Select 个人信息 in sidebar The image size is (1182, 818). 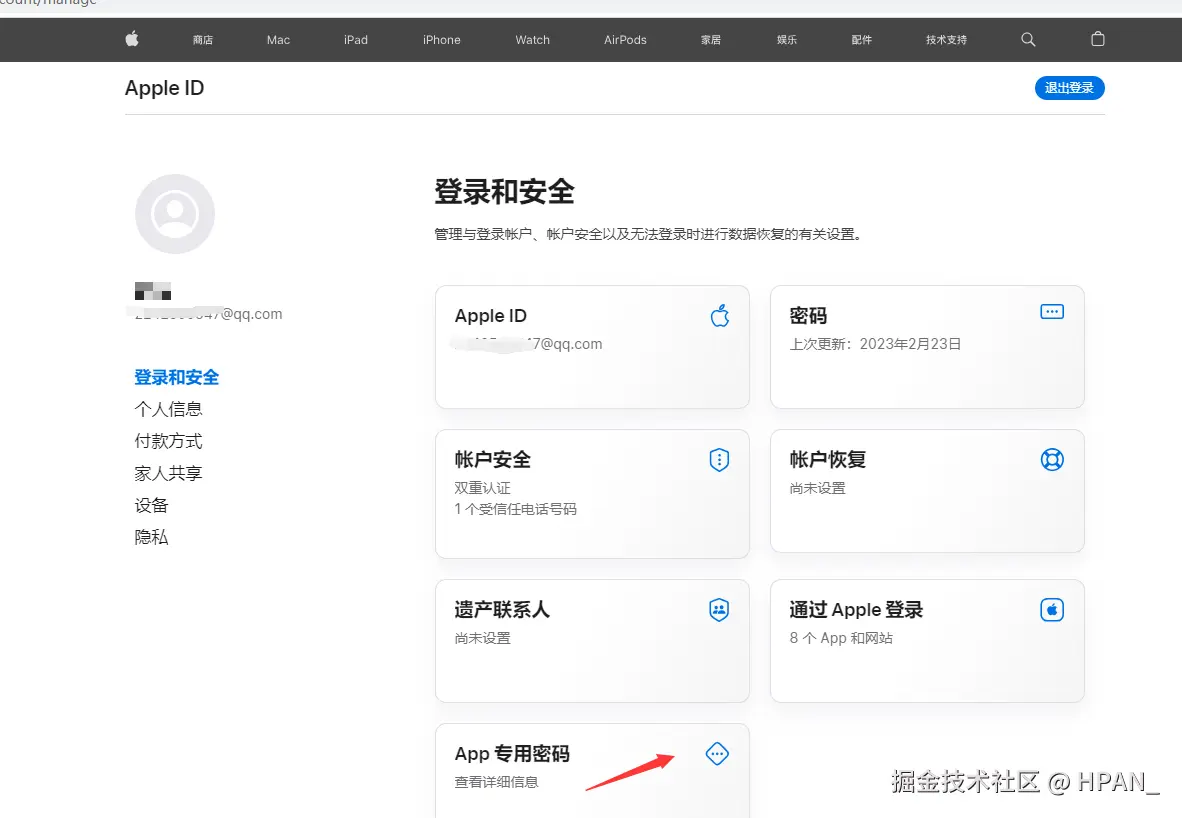click(168, 409)
